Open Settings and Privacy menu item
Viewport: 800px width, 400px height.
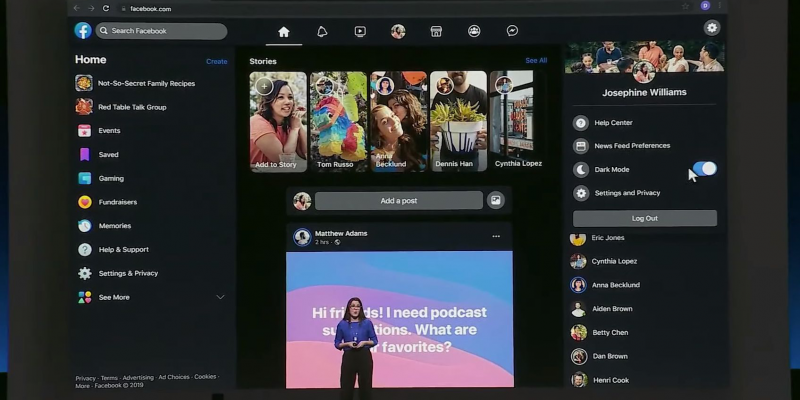[x=627, y=193]
